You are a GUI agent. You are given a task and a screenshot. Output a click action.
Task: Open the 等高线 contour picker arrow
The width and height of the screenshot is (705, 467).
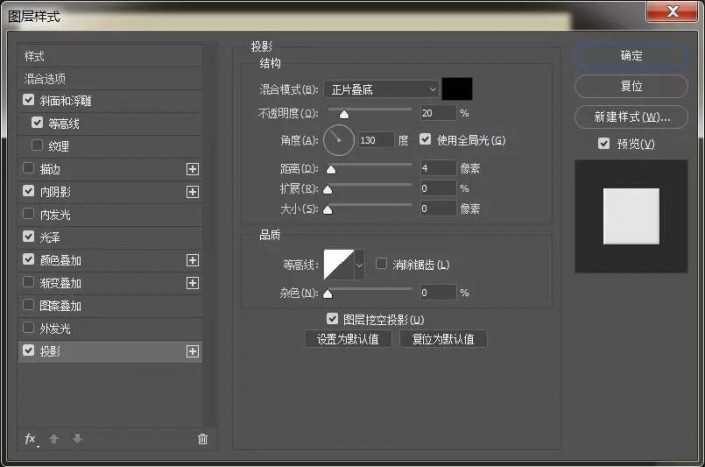[360, 264]
